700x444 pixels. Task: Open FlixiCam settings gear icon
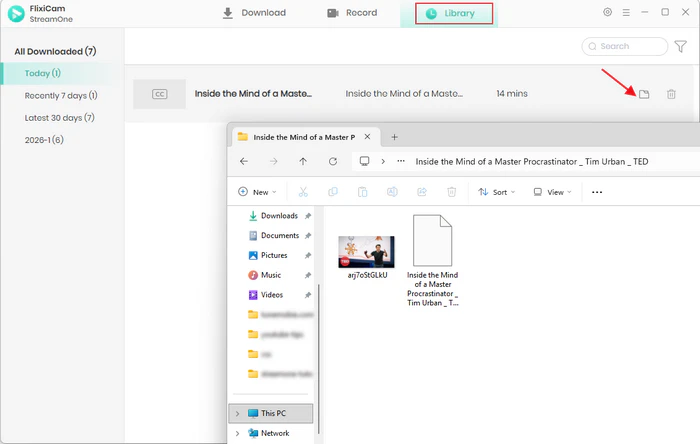pos(607,12)
